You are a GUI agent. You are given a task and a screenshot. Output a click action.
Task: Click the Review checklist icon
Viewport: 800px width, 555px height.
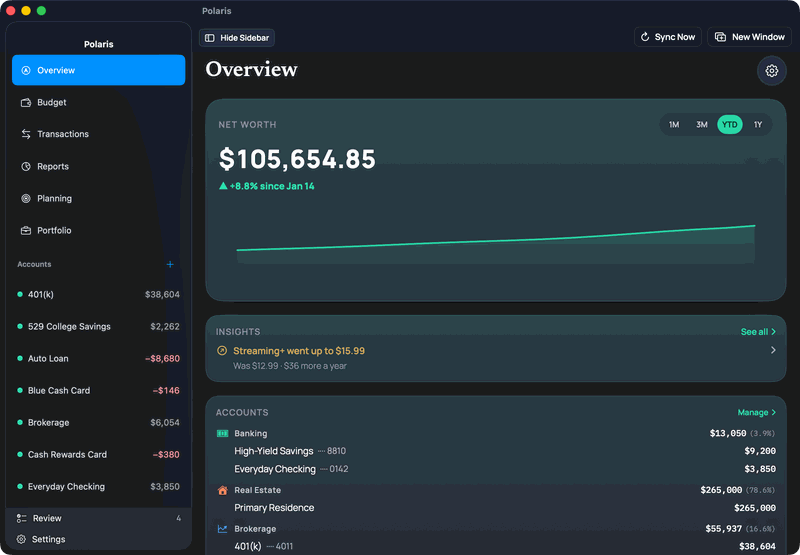(21, 518)
